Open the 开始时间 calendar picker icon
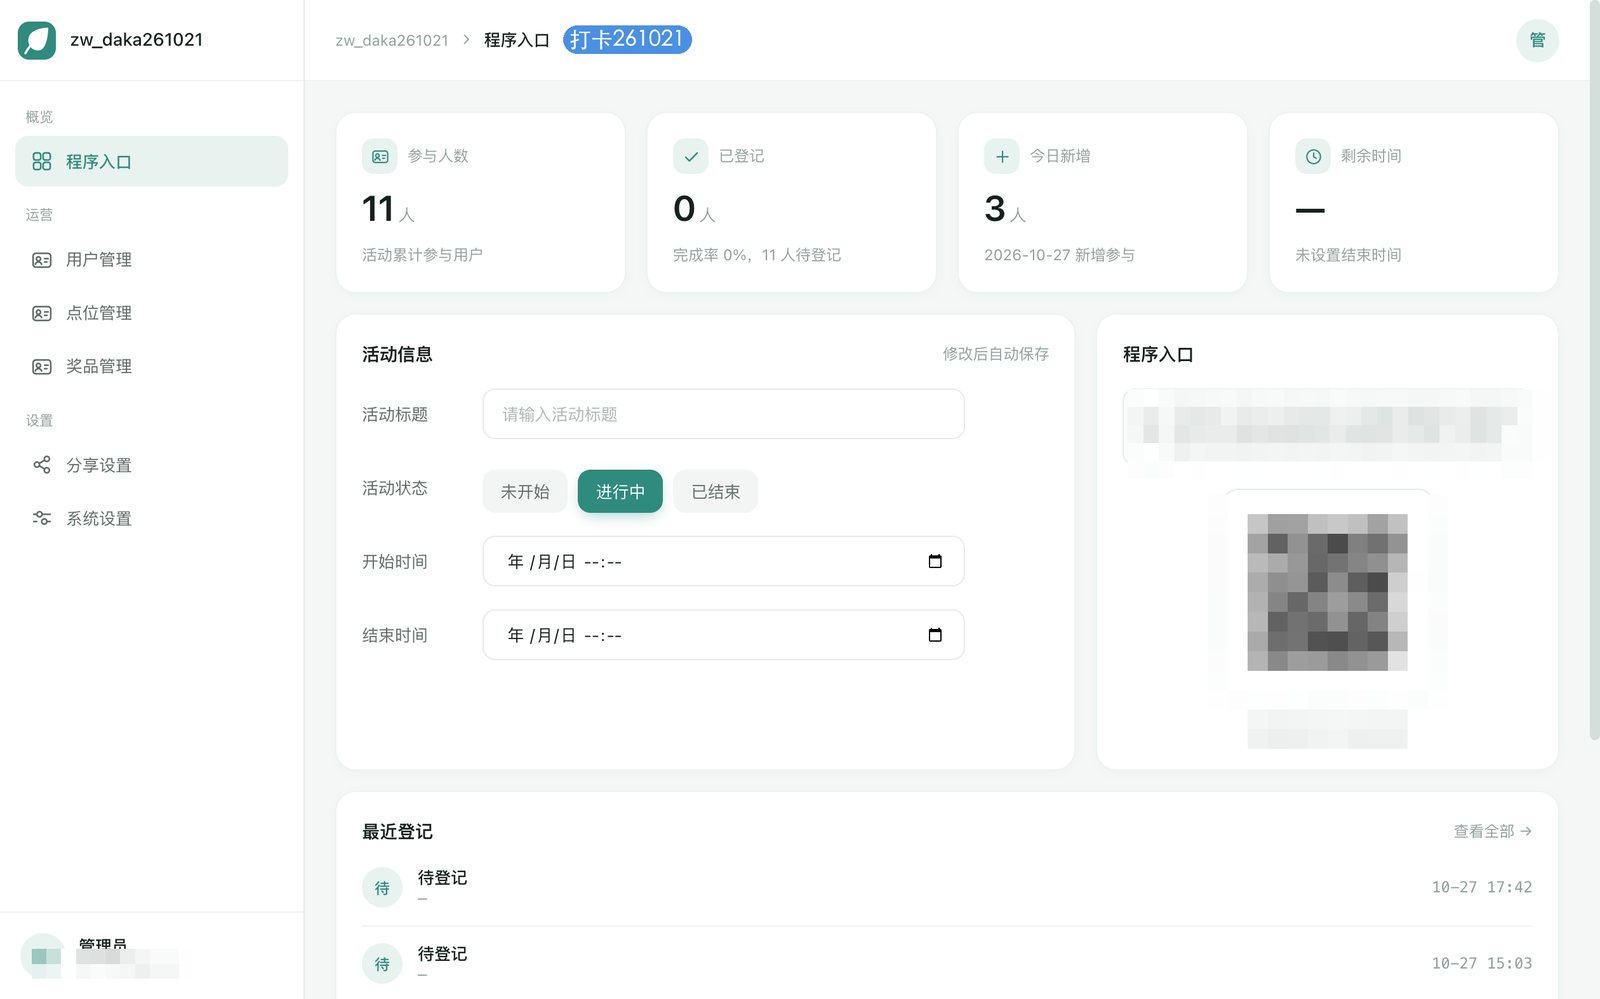This screenshot has width=1600, height=999. click(935, 561)
